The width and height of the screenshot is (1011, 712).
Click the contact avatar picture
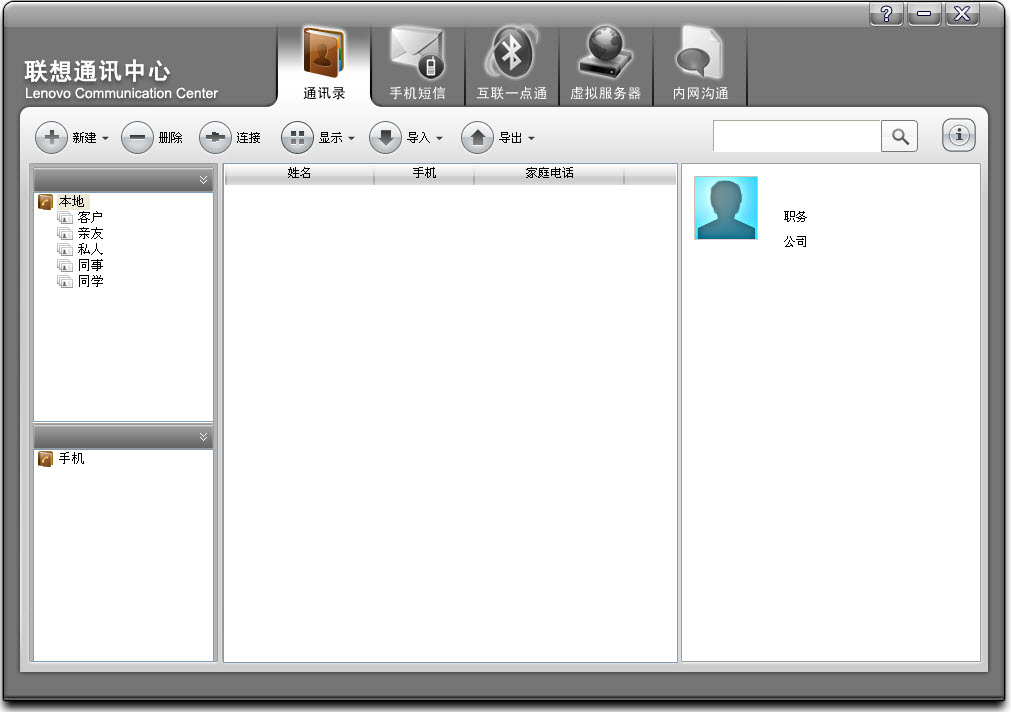pos(725,208)
